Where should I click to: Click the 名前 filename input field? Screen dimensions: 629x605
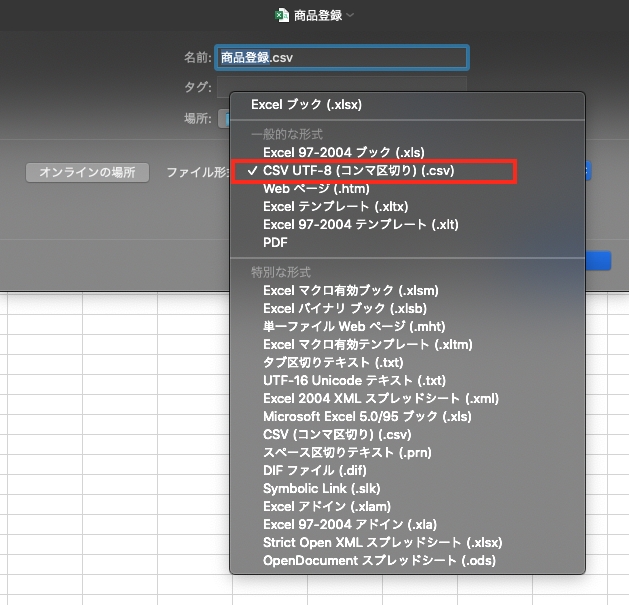[342, 58]
